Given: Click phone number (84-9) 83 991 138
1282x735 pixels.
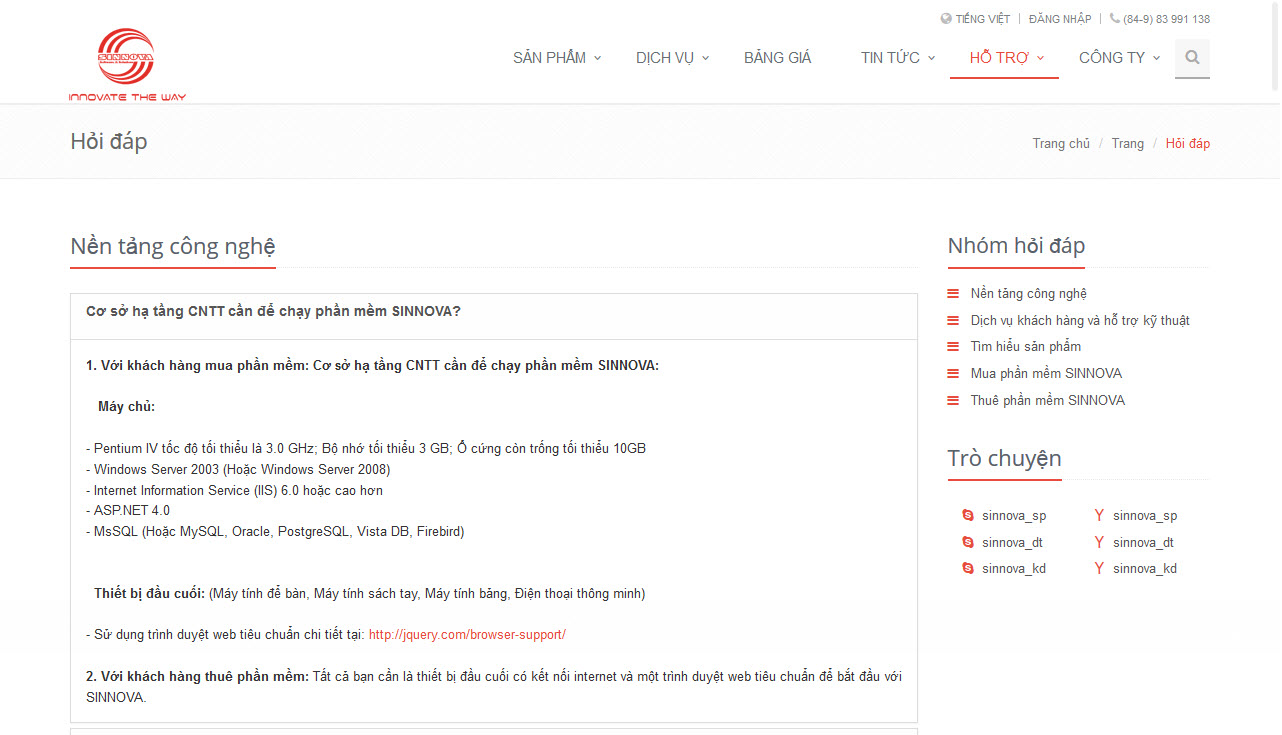Looking at the screenshot, I should coord(1166,19).
